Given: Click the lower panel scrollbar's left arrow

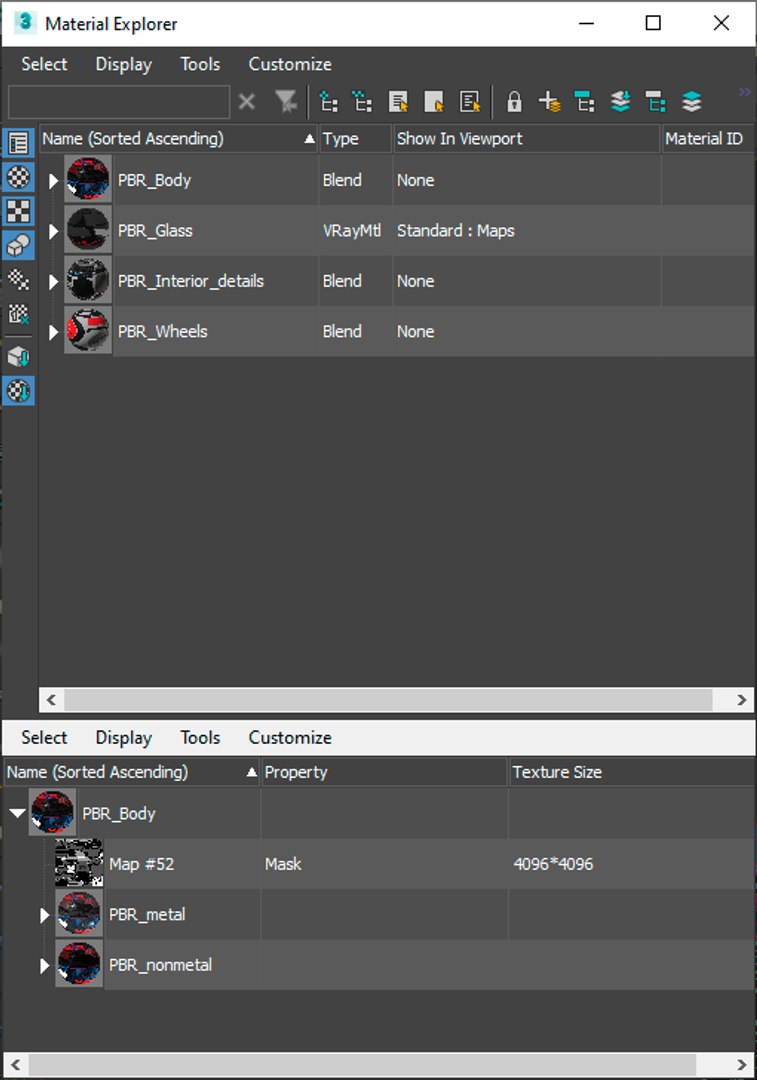Looking at the screenshot, I should point(15,1065).
